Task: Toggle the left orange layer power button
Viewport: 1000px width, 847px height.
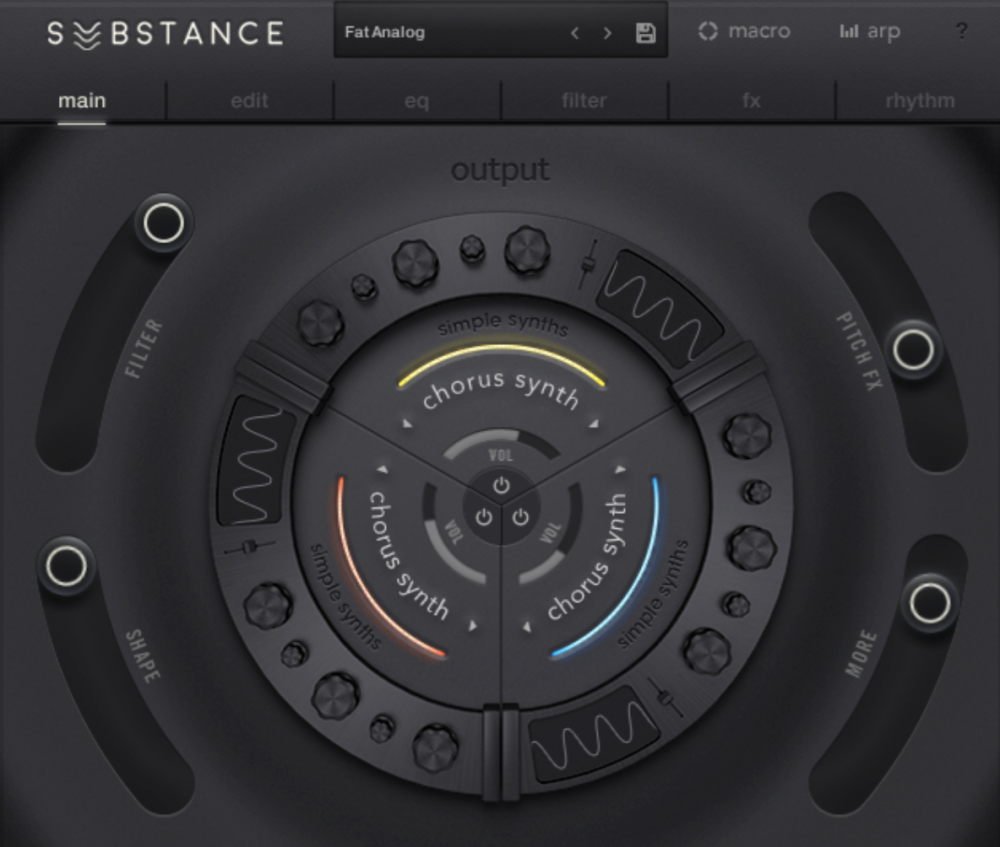Action: tap(483, 517)
